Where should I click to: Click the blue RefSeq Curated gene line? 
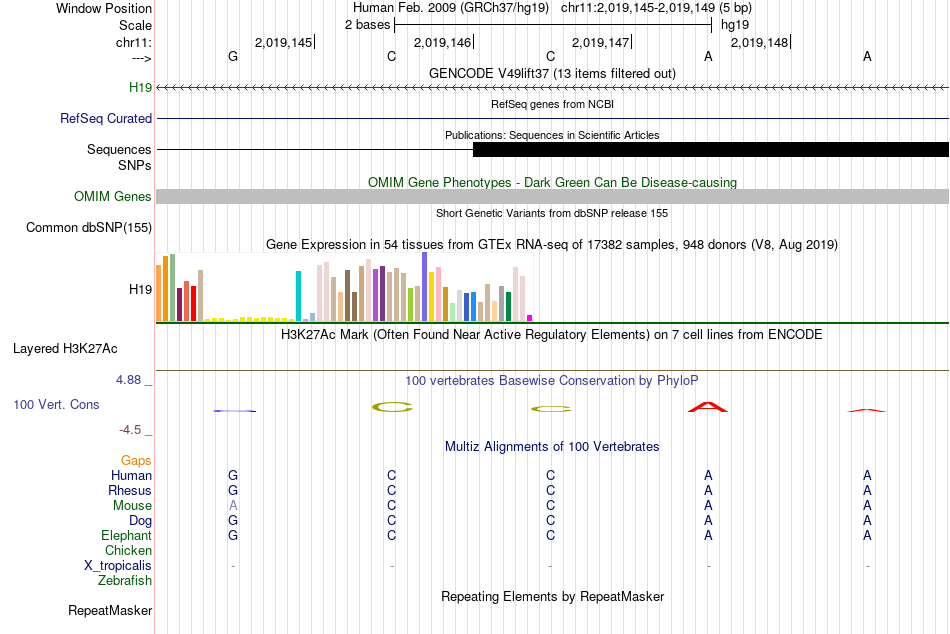pos(552,118)
